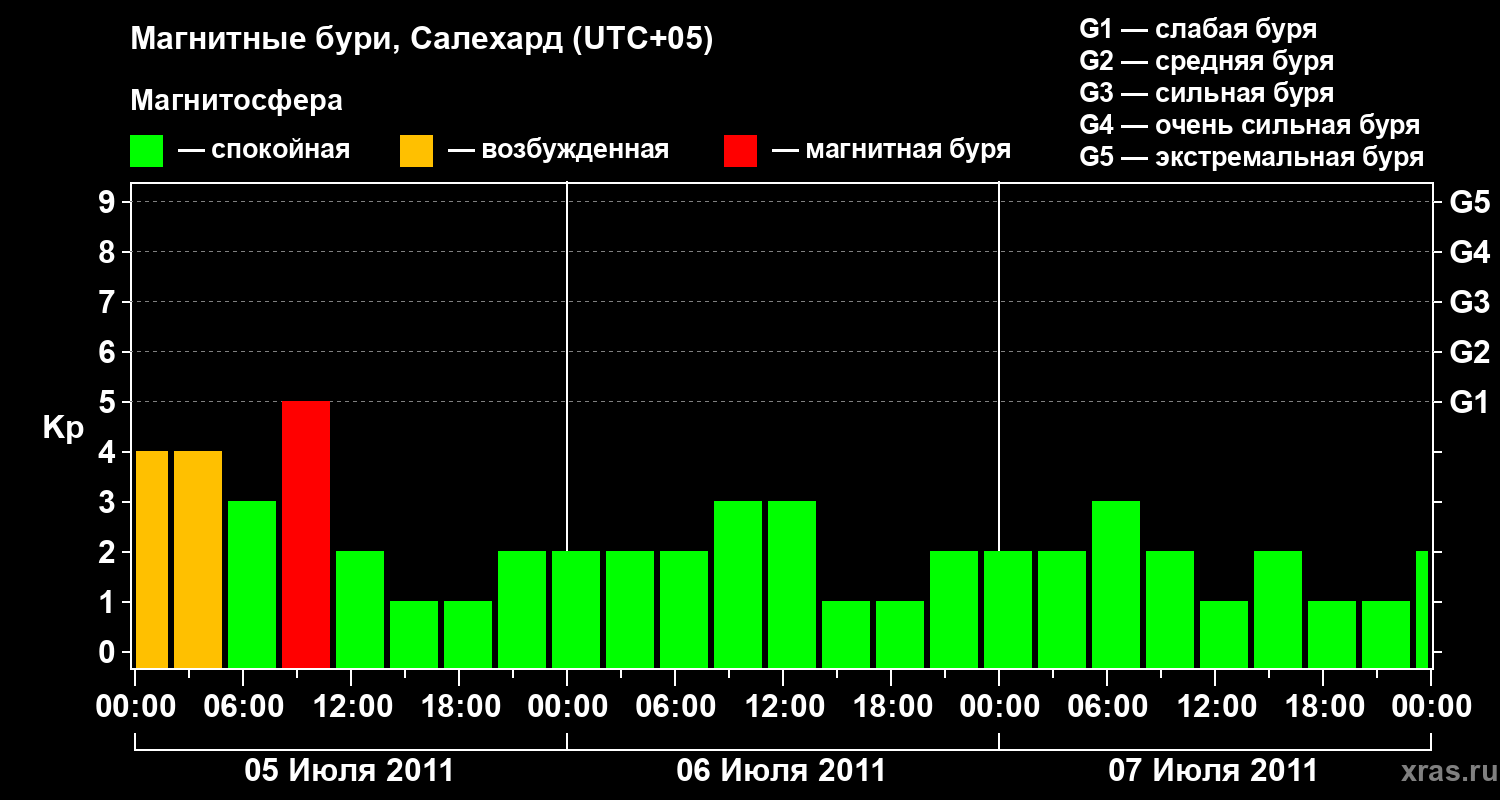The height and width of the screenshot is (800, 1500).
Task: Click the '00:00' label starting 06 Июля
Action: tap(567, 707)
